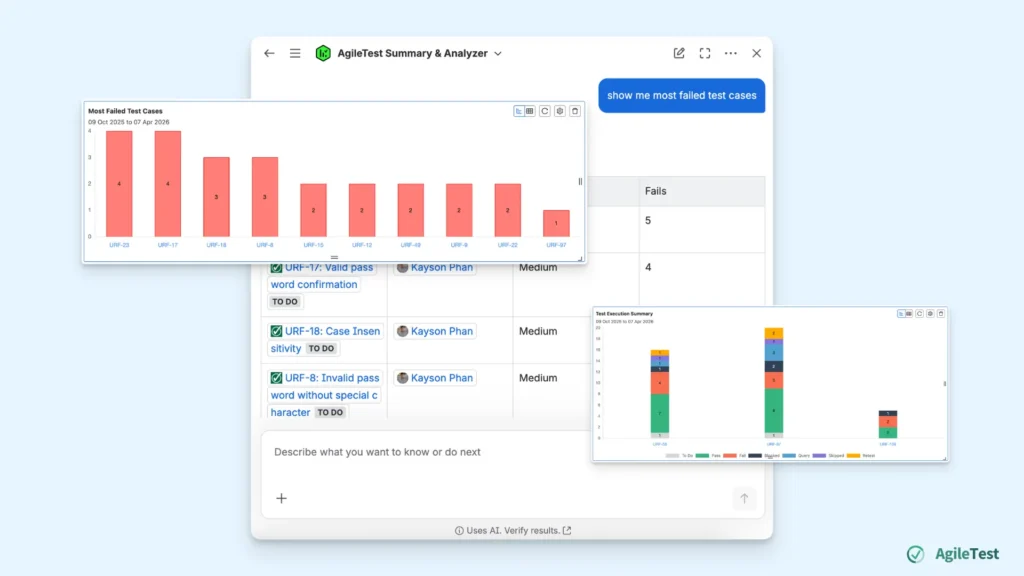The height and width of the screenshot is (576, 1024).
Task: Click the info icon beside 'Uses AI'
Action: click(x=459, y=531)
